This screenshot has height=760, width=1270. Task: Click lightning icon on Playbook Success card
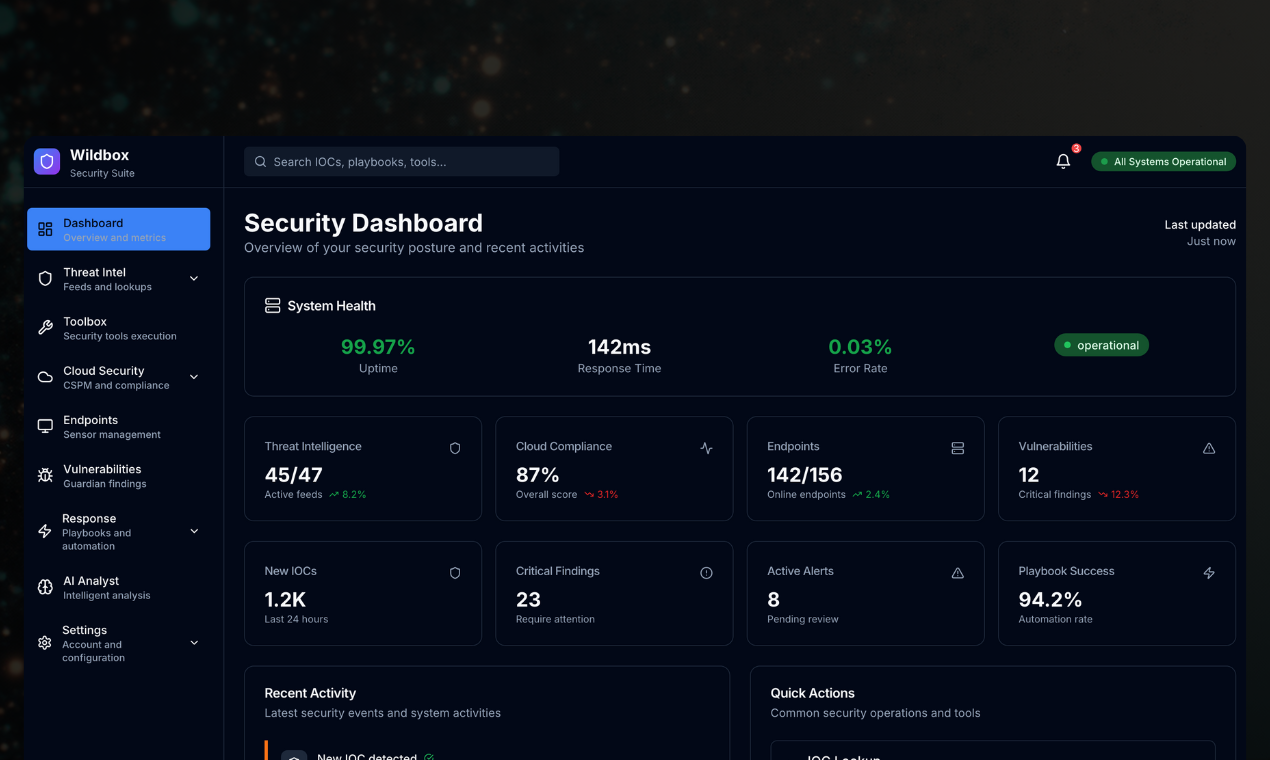click(1209, 573)
